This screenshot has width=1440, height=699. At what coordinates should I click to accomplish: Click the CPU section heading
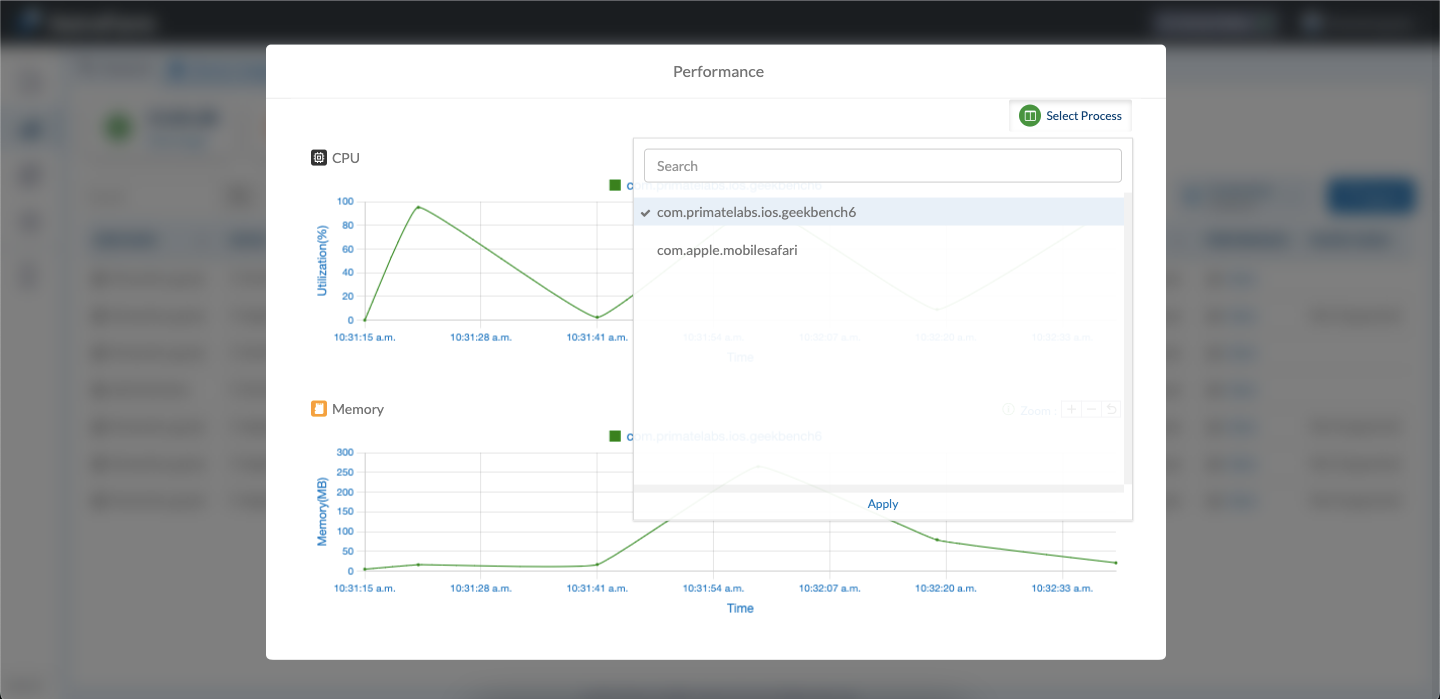(x=346, y=158)
